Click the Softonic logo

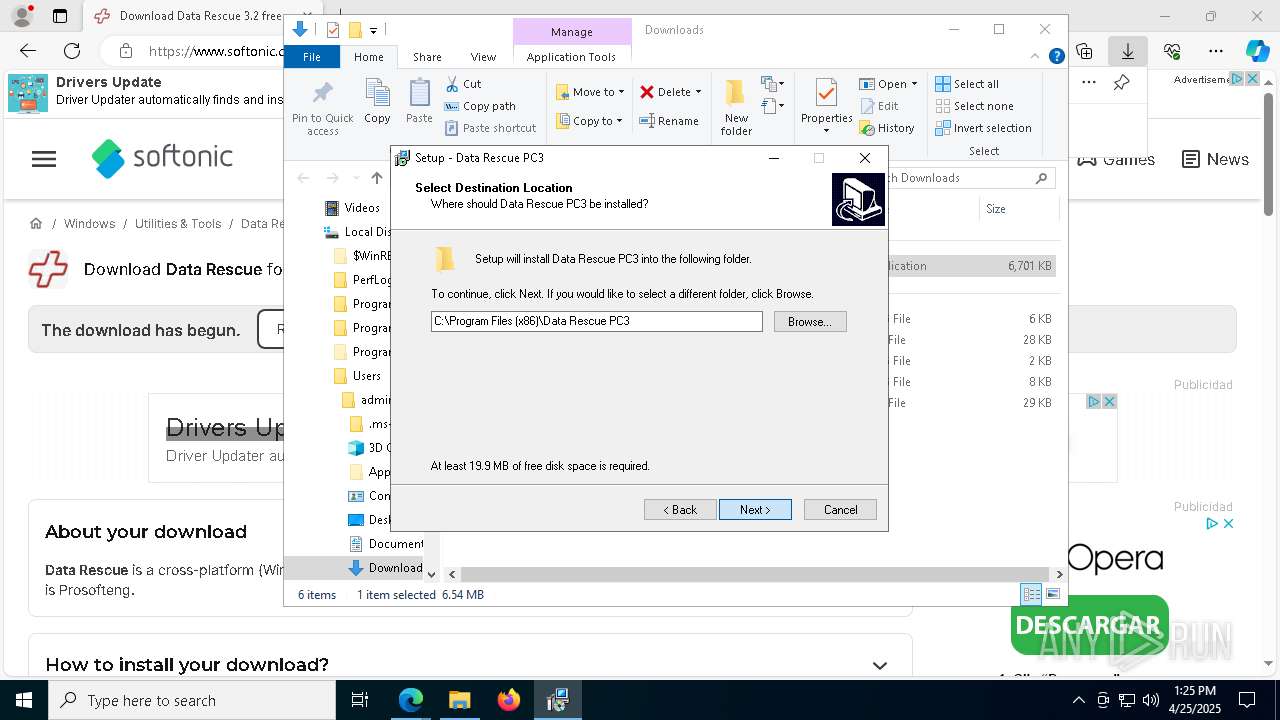pyautogui.click(x=162, y=158)
